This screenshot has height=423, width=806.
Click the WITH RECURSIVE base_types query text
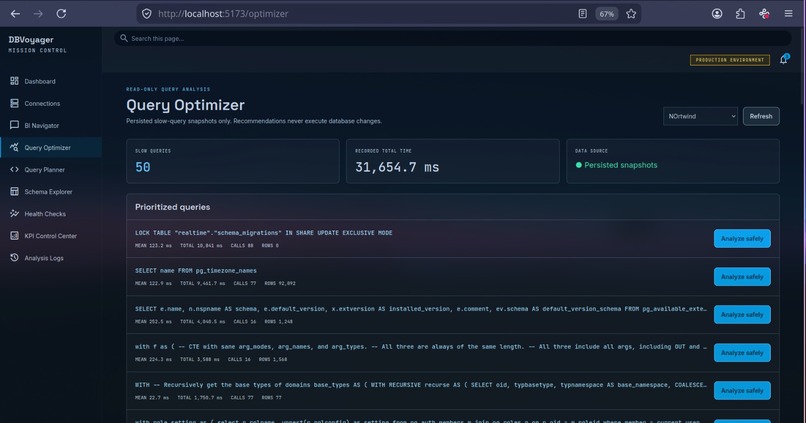(x=420, y=385)
